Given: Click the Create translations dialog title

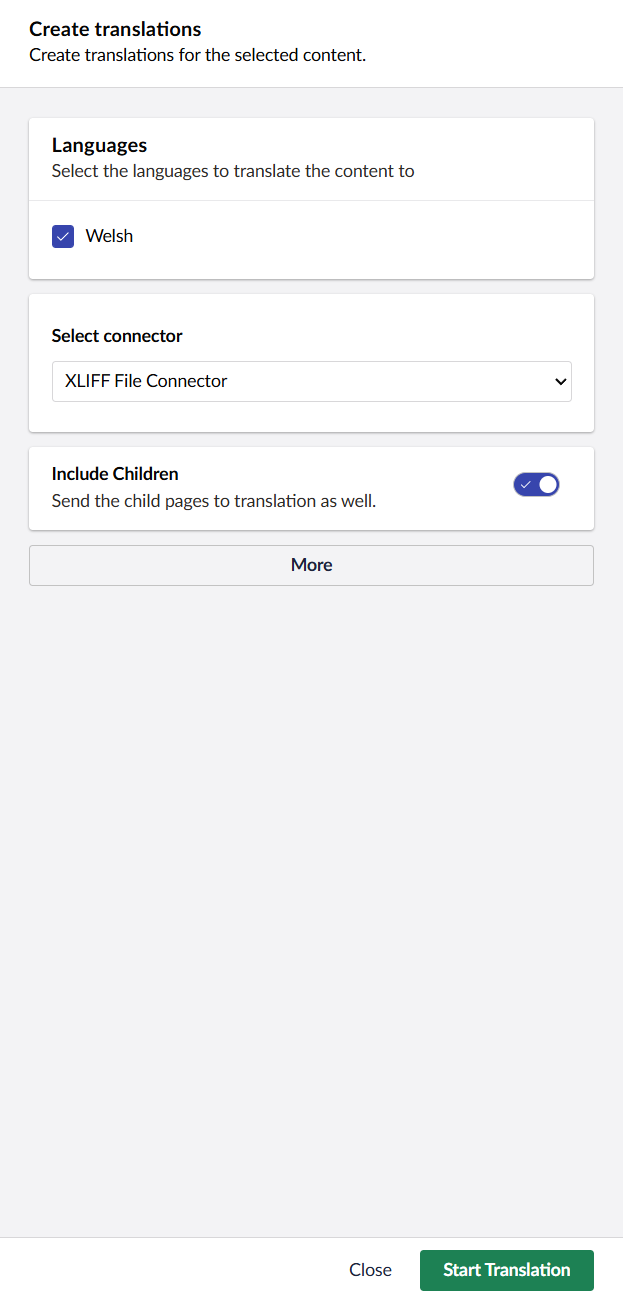Looking at the screenshot, I should pos(115,29).
